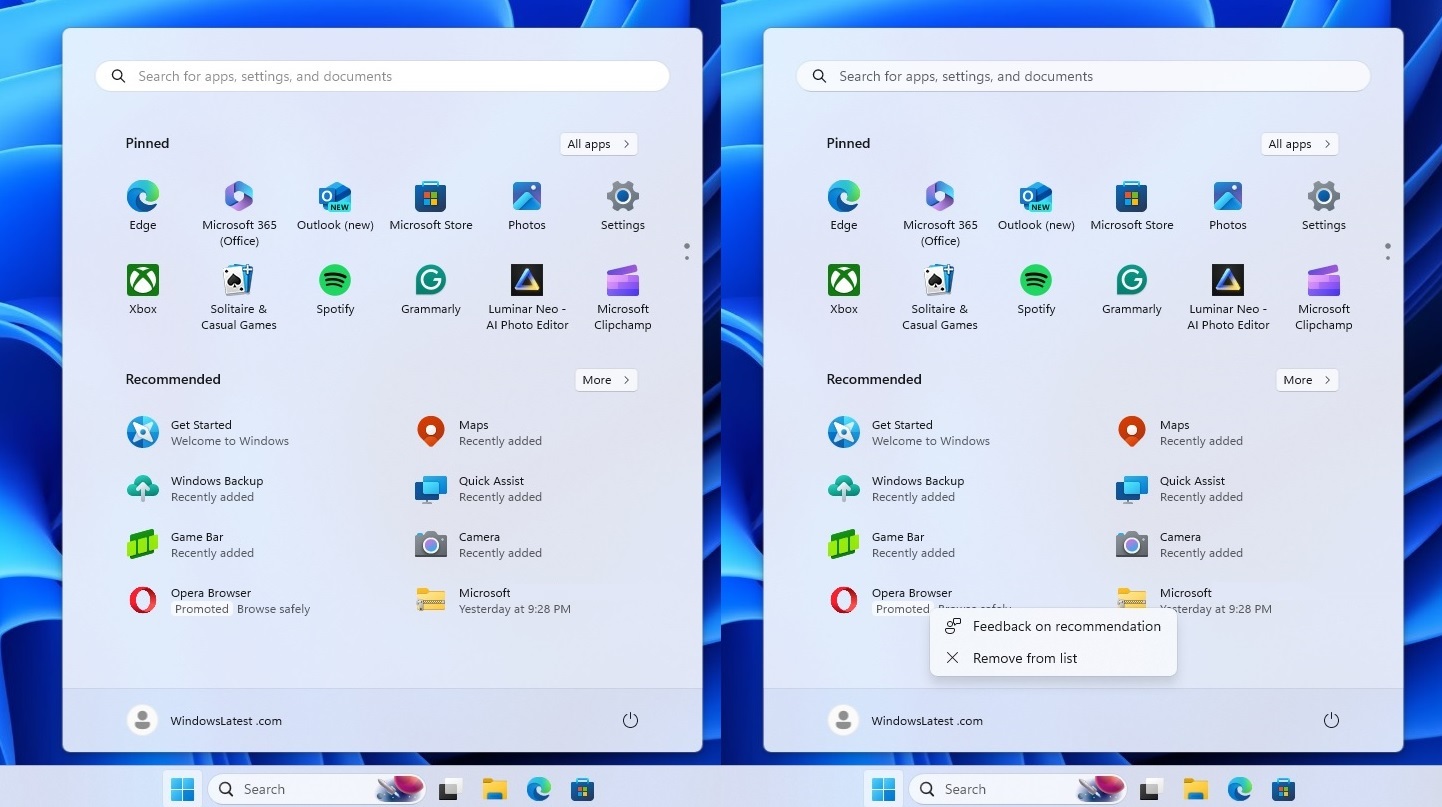Open the power options menu

[630, 720]
